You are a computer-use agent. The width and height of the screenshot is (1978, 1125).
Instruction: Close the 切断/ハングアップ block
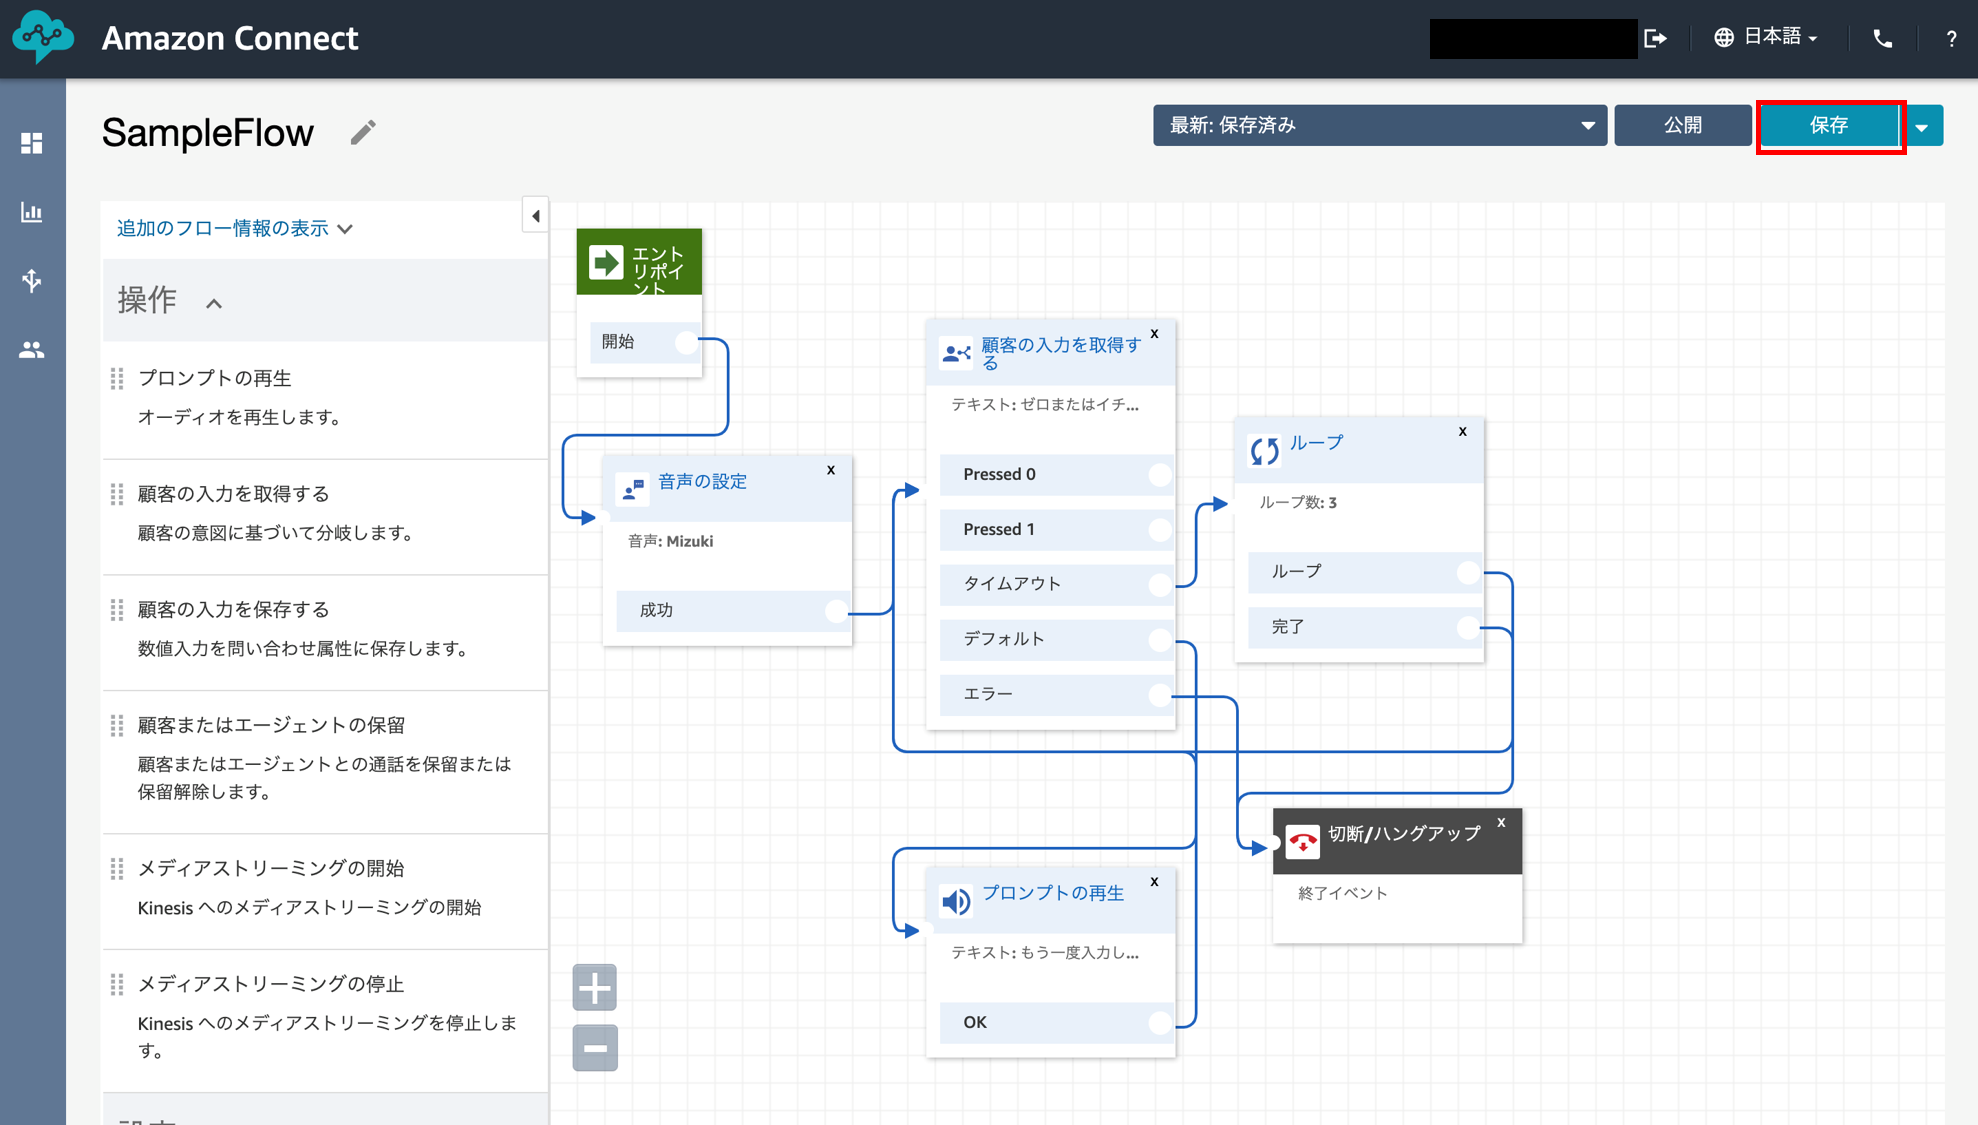pos(1501,823)
